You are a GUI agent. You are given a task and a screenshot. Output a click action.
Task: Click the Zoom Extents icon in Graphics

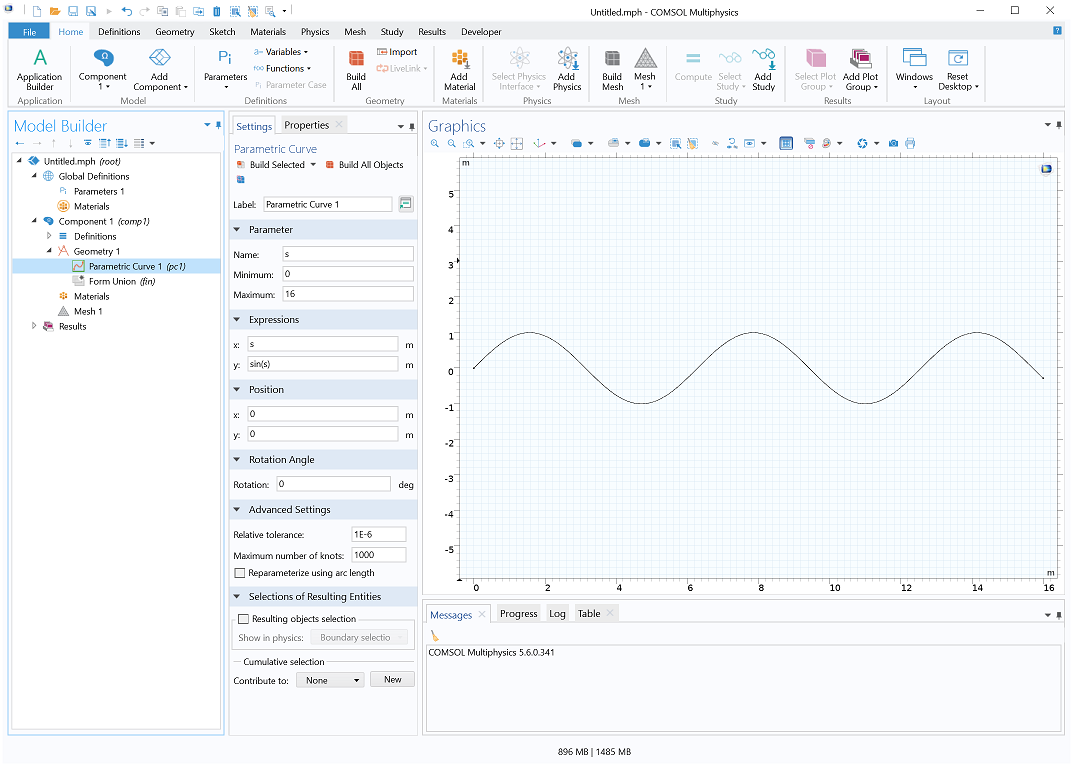click(500, 143)
